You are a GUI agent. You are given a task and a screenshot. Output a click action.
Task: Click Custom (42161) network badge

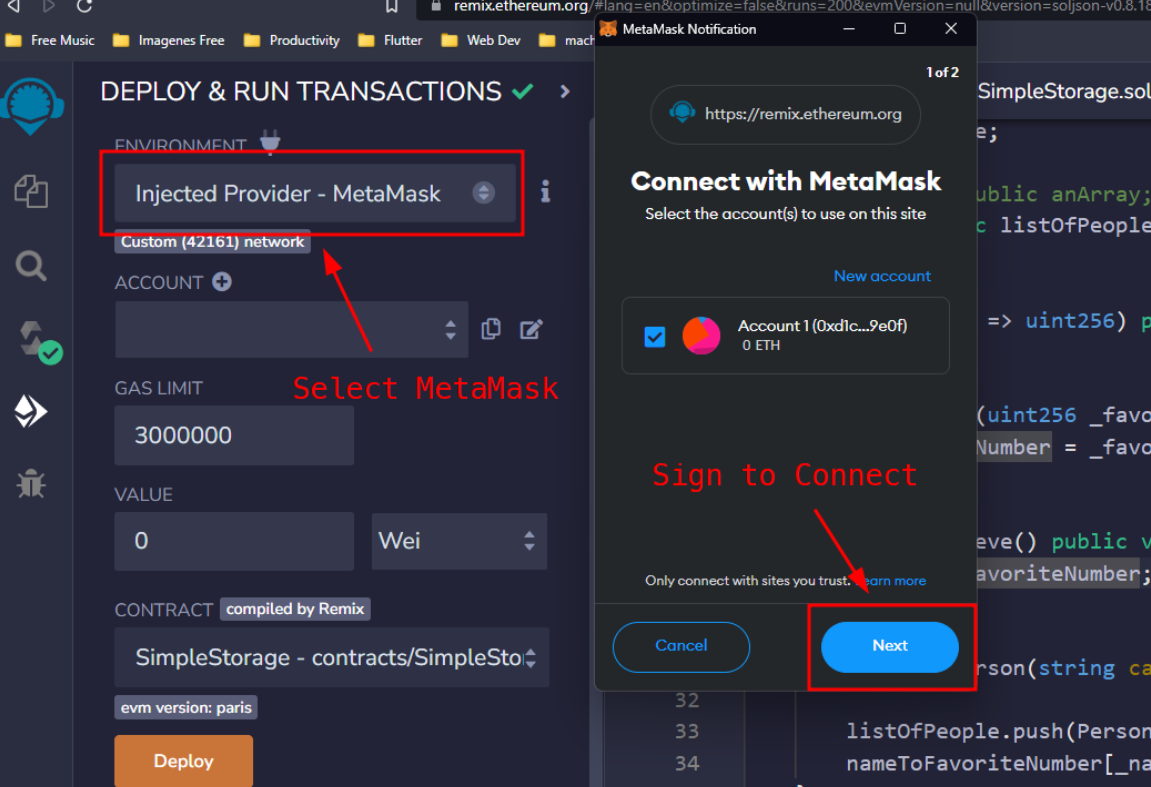(x=212, y=242)
